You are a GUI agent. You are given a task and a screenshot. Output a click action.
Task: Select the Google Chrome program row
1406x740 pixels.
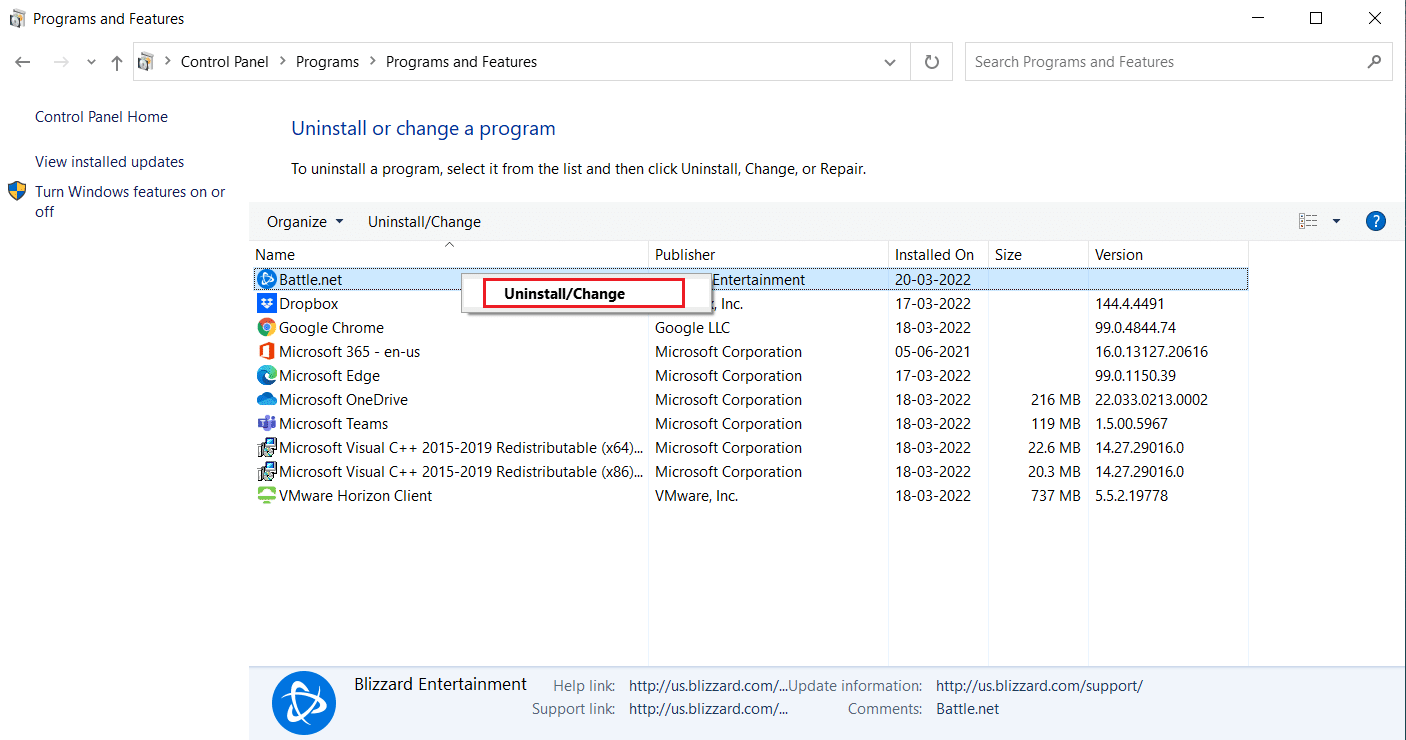pos(749,328)
